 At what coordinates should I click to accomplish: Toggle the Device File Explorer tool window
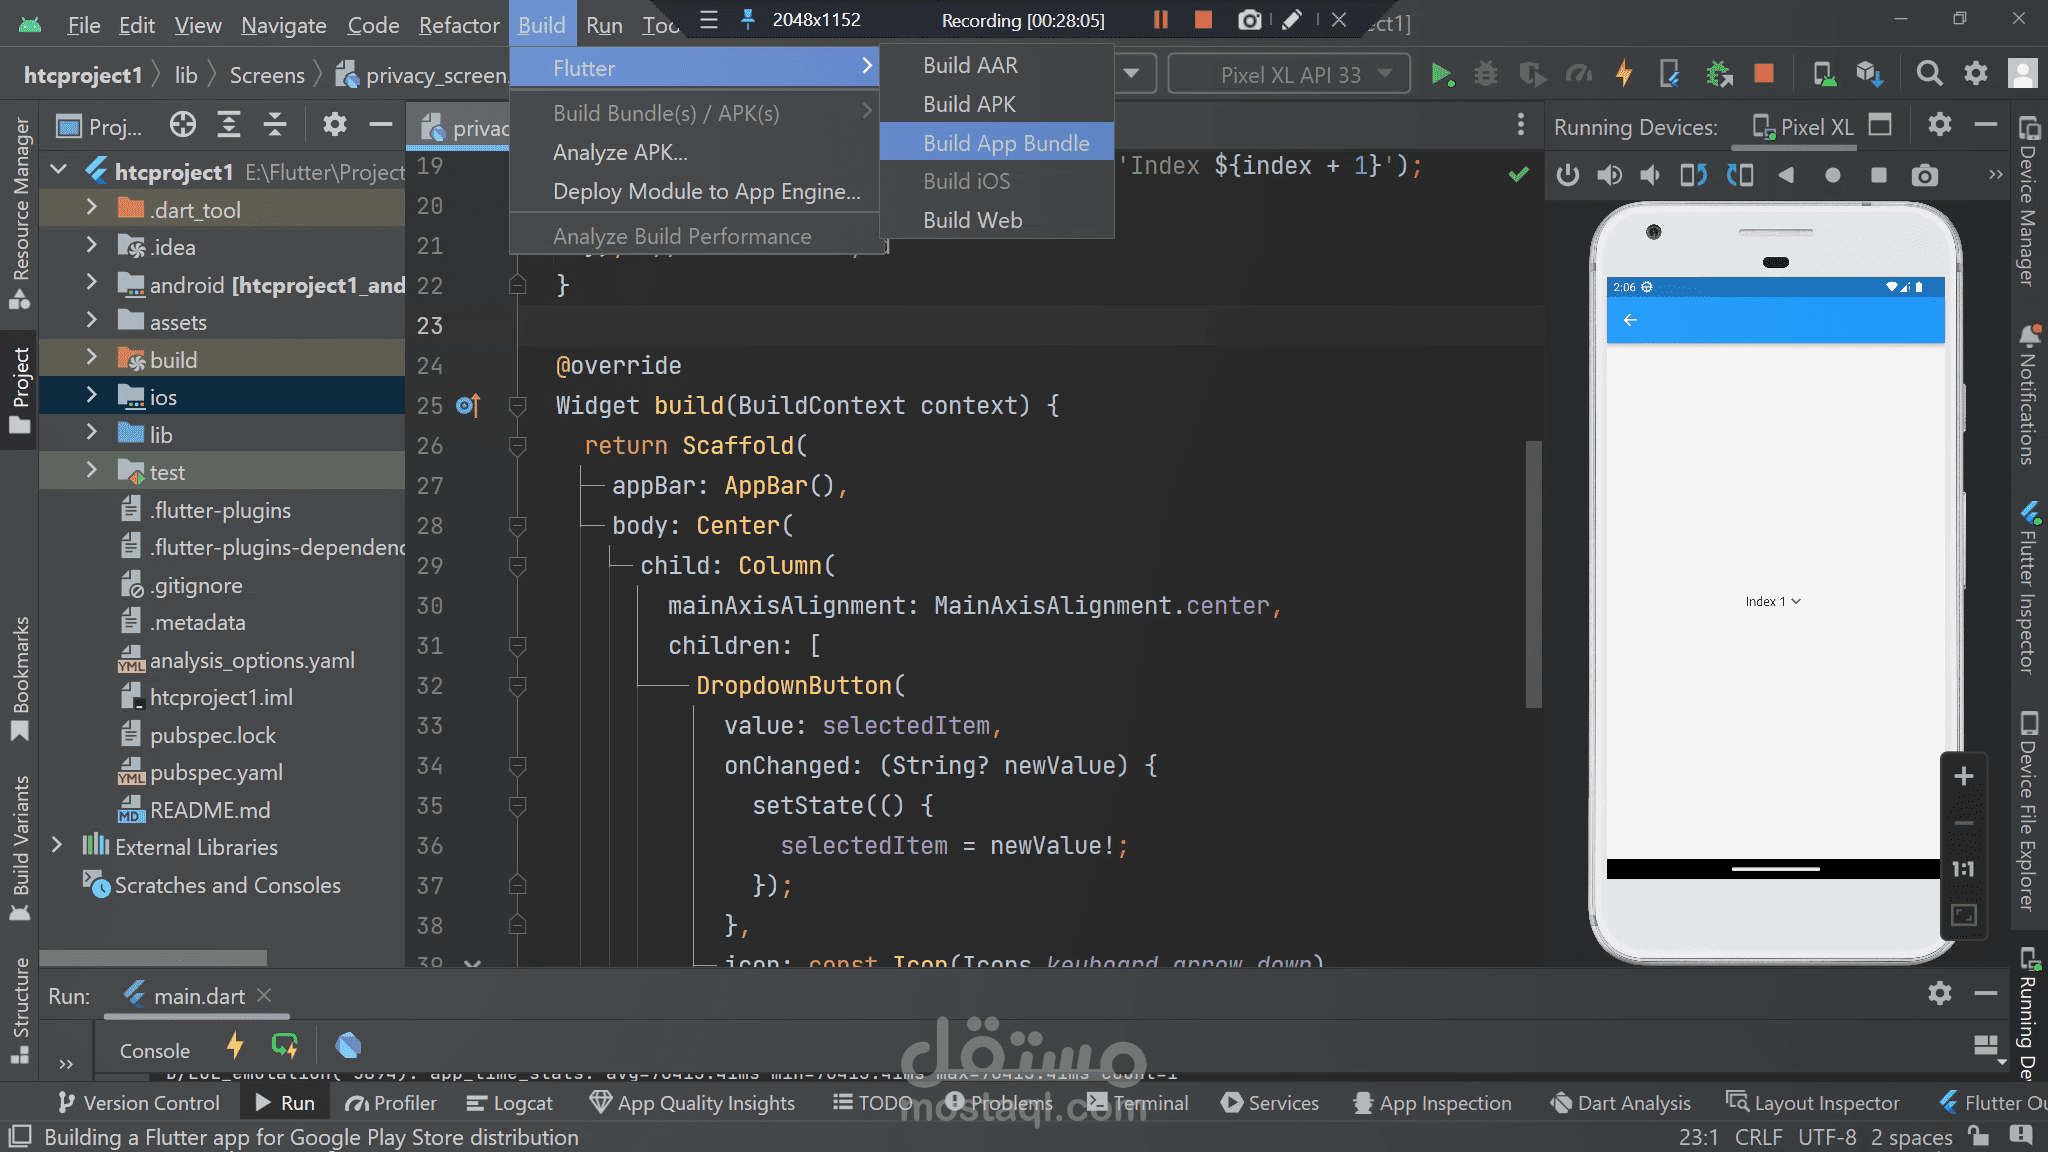[x=2029, y=810]
